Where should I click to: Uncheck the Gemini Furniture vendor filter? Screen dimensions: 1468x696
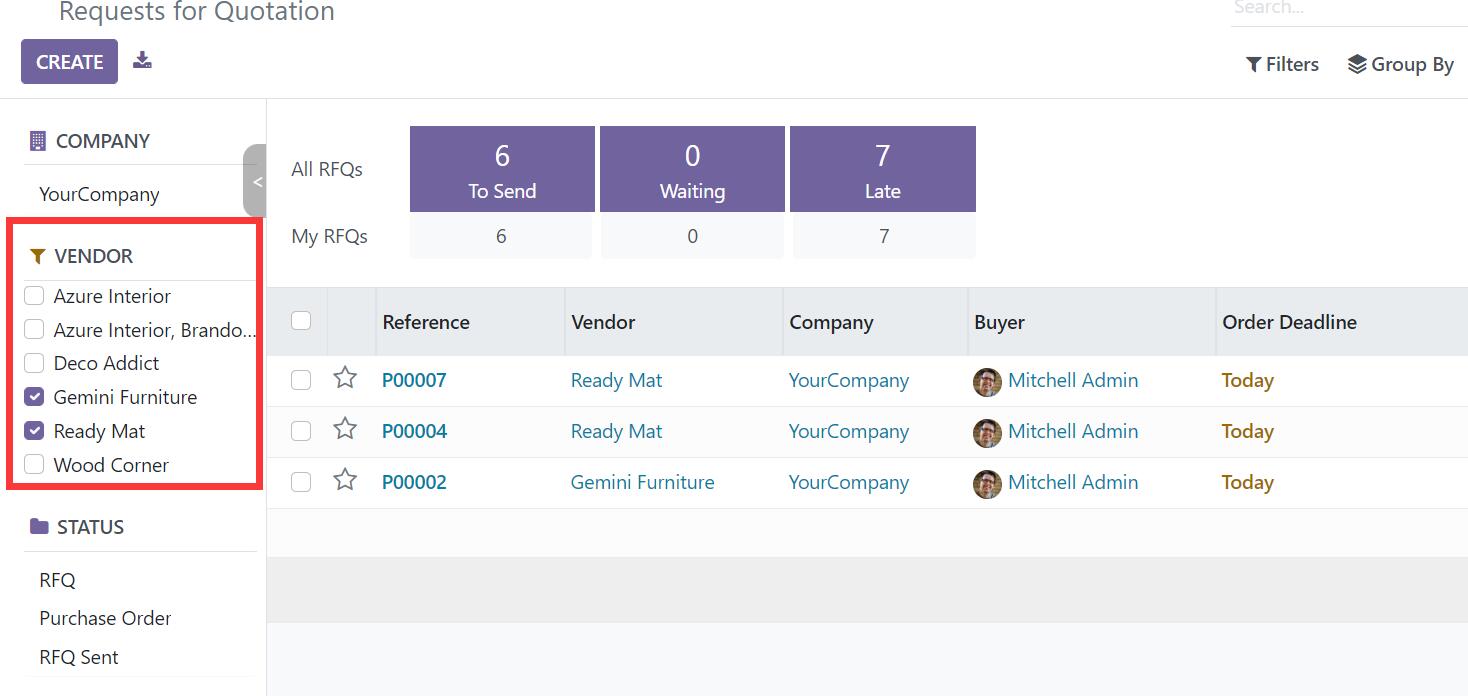(34, 397)
